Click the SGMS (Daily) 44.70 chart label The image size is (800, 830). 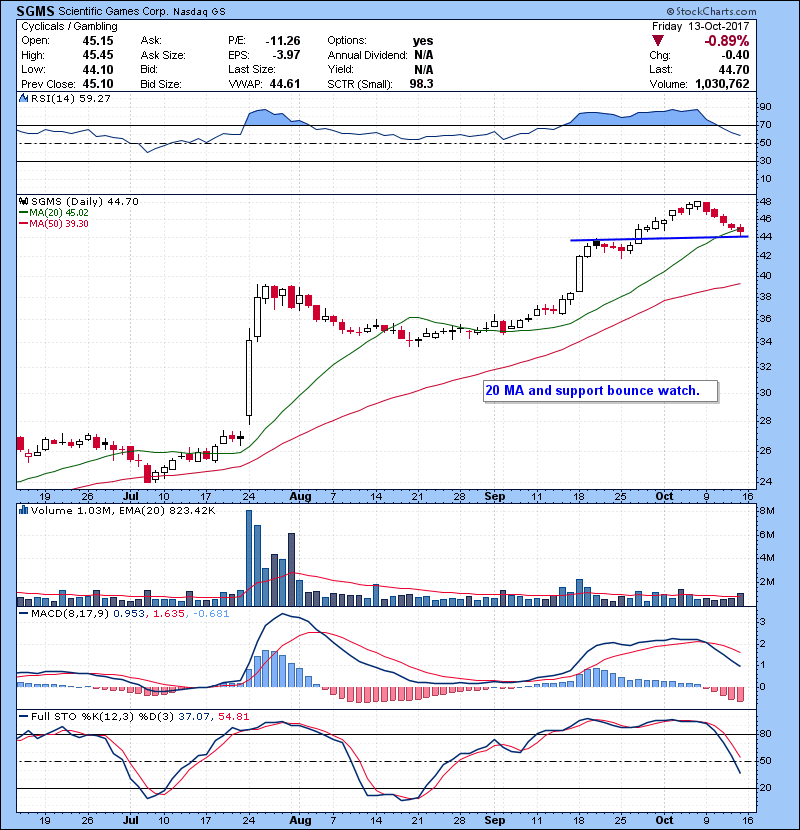(85, 201)
